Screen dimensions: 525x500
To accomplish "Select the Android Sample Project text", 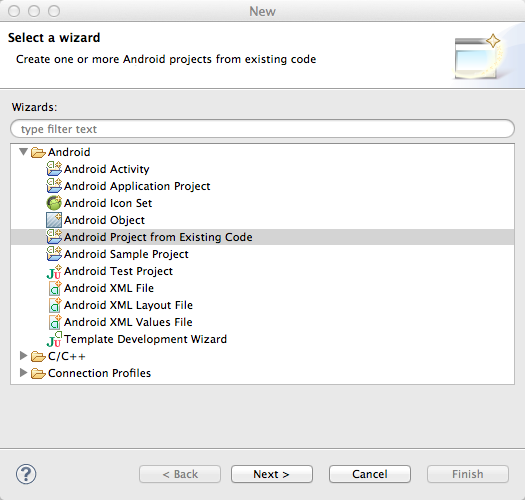I will click(126, 254).
